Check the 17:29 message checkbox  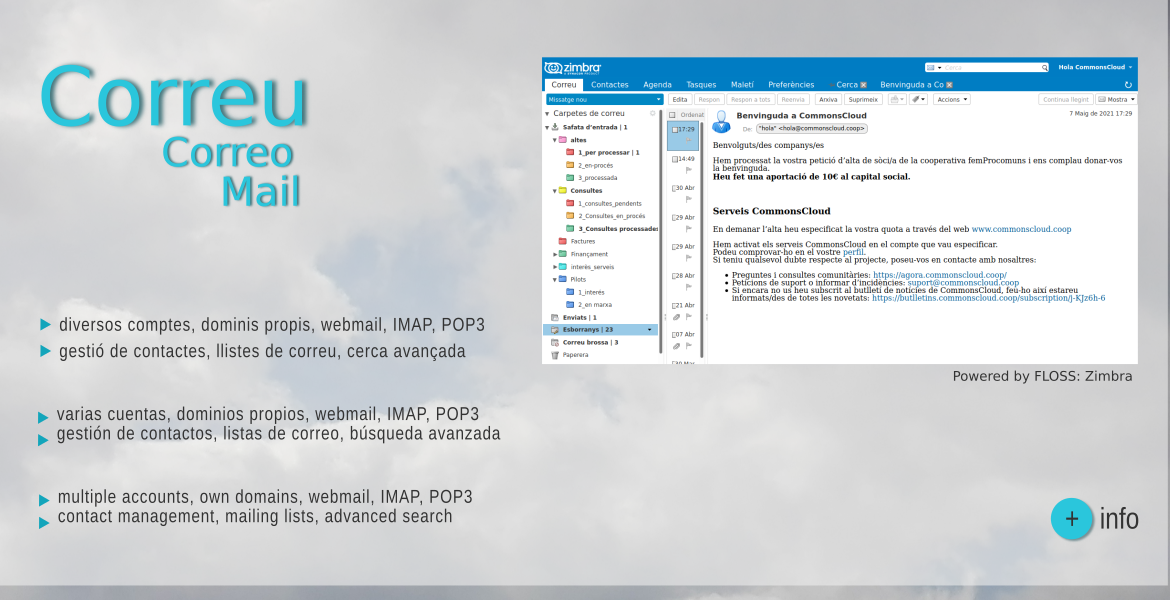coord(675,129)
